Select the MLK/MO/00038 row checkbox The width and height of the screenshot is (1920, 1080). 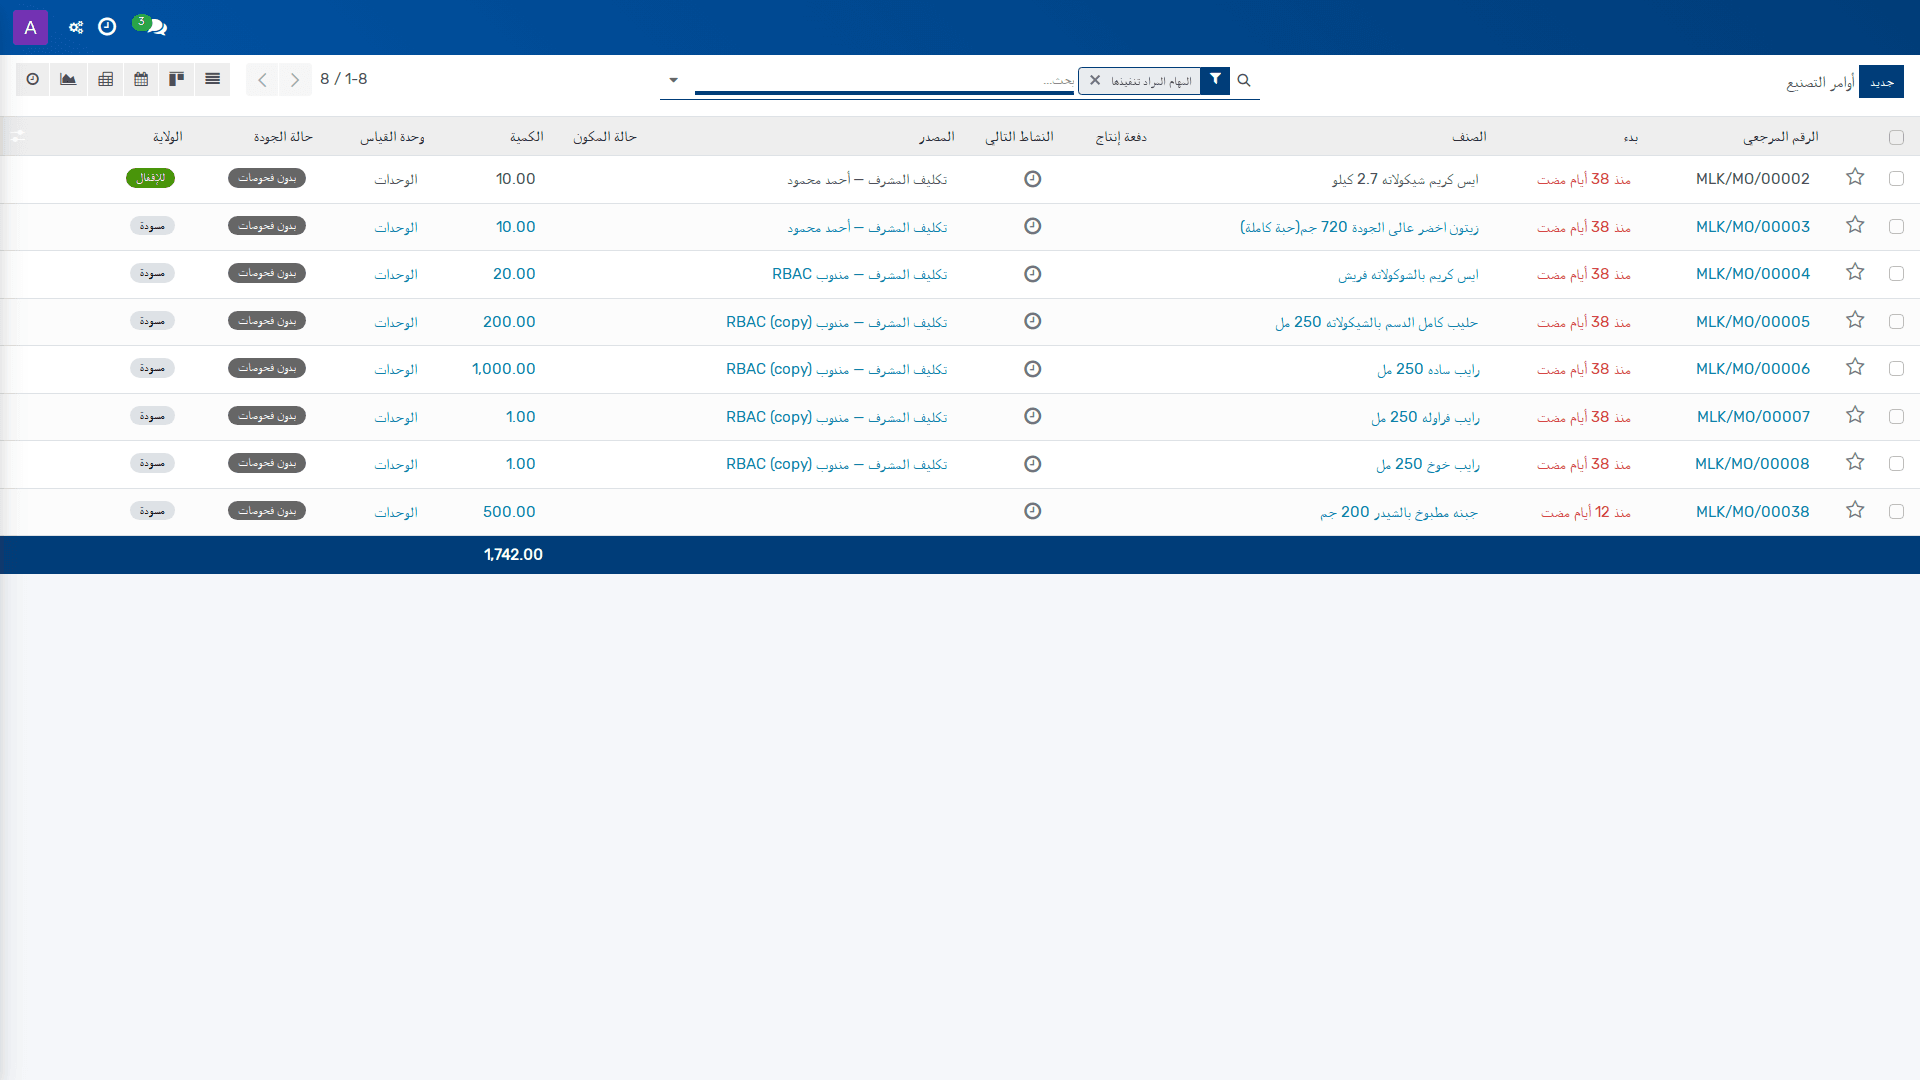[1896, 511]
